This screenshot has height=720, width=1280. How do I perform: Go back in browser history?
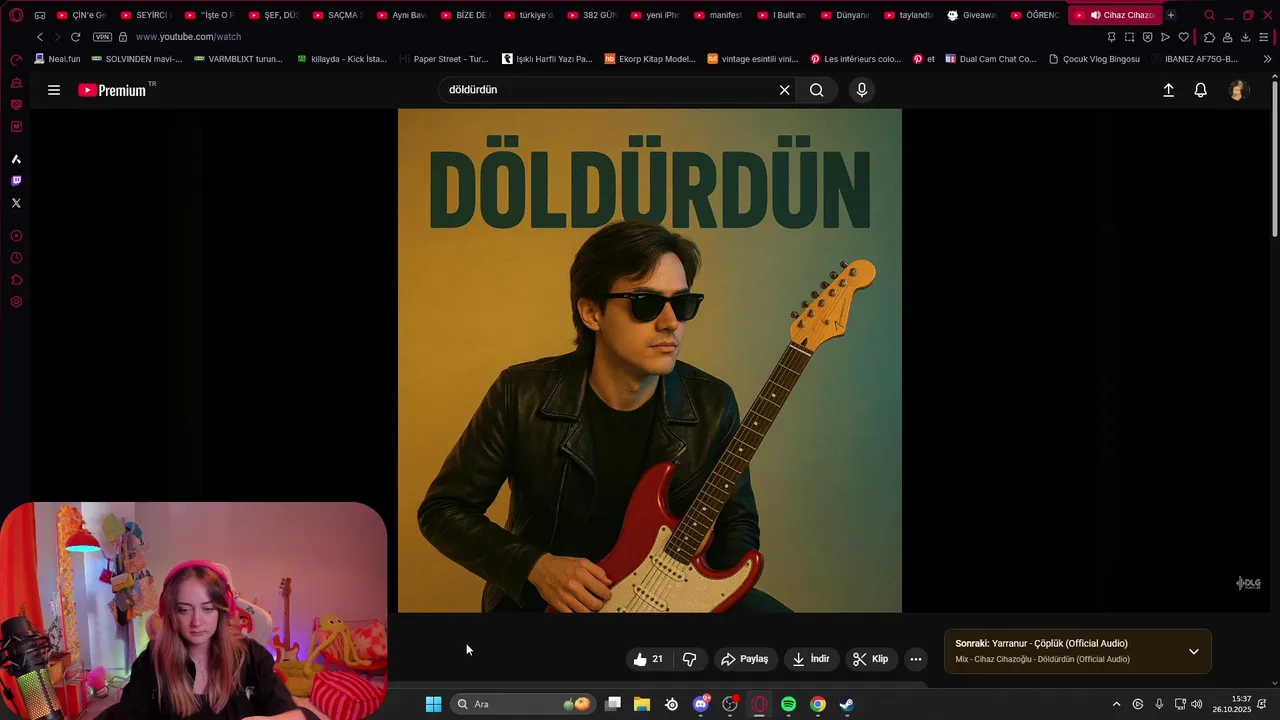click(40, 37)
